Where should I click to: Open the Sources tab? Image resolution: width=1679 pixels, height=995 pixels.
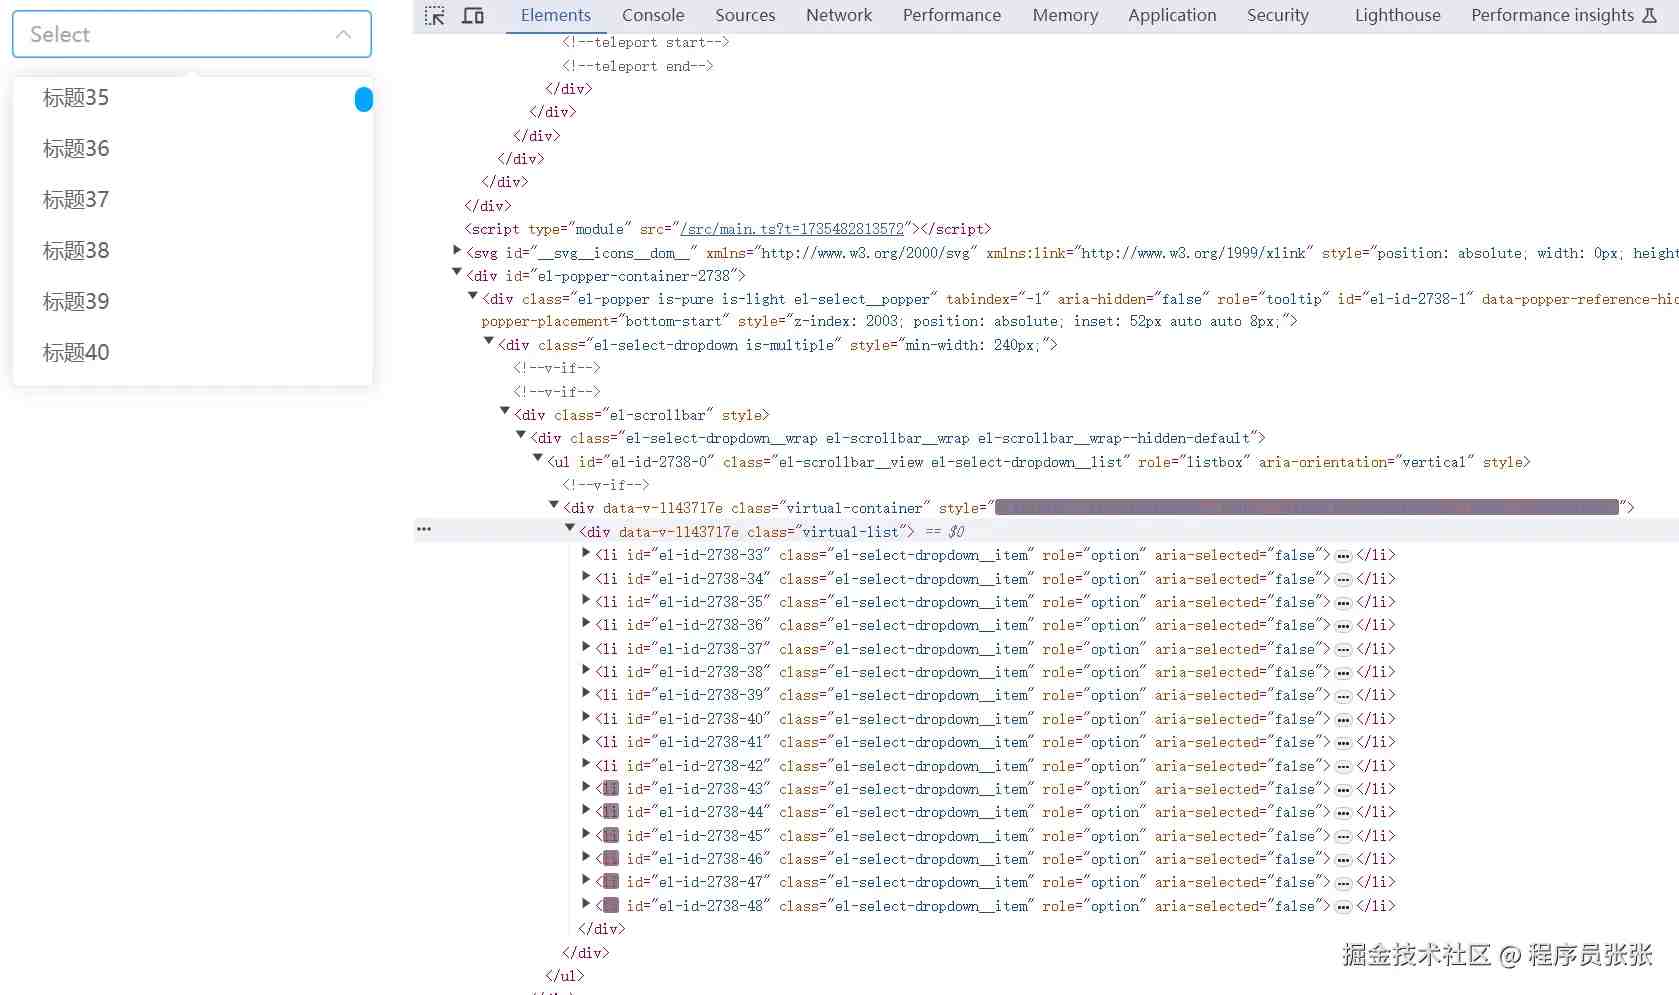[x=745, y=15]
